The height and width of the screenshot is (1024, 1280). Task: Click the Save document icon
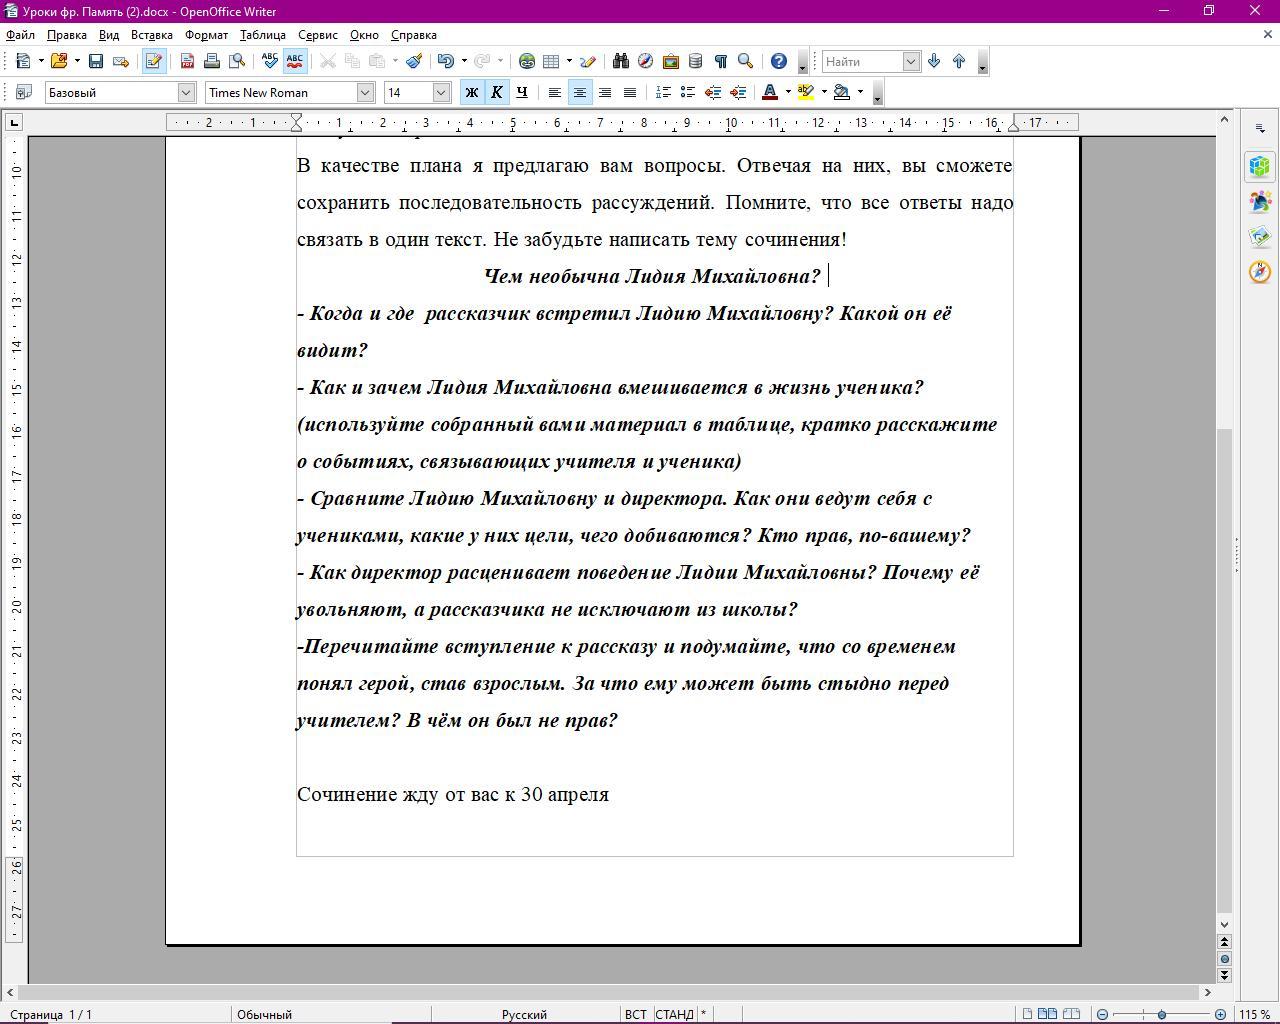click(x=96, y=61)
